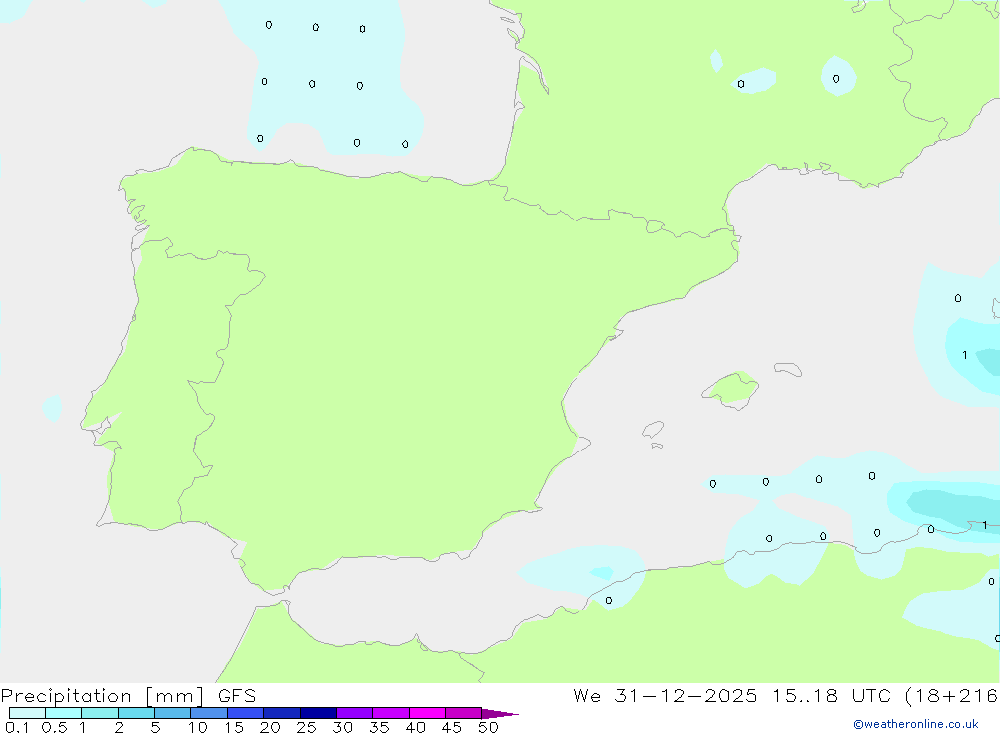Pick the 1–2 mm legend color segment
The image size is (1000, 733).
coord(99,713)
